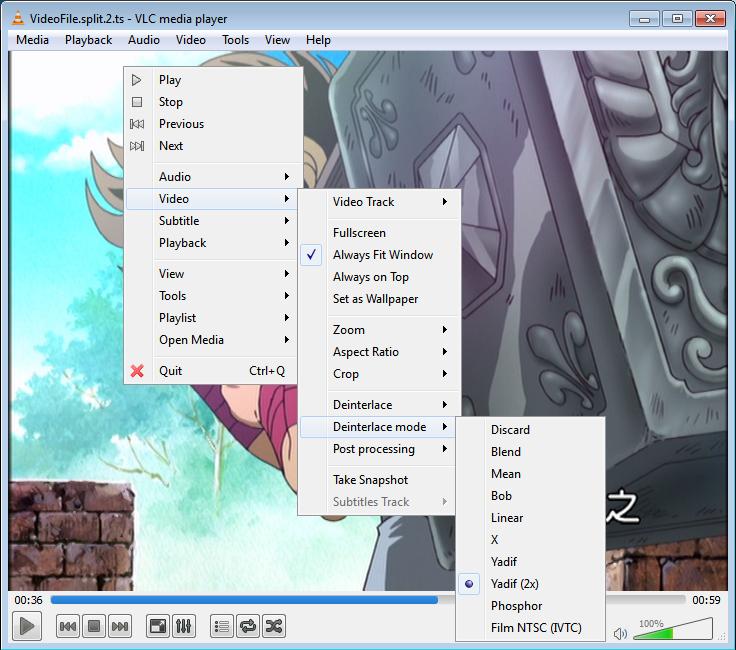Show the playlist via toolbar icon
The height and width of the screenshot is (650, 736).
[x=222, y=626]
